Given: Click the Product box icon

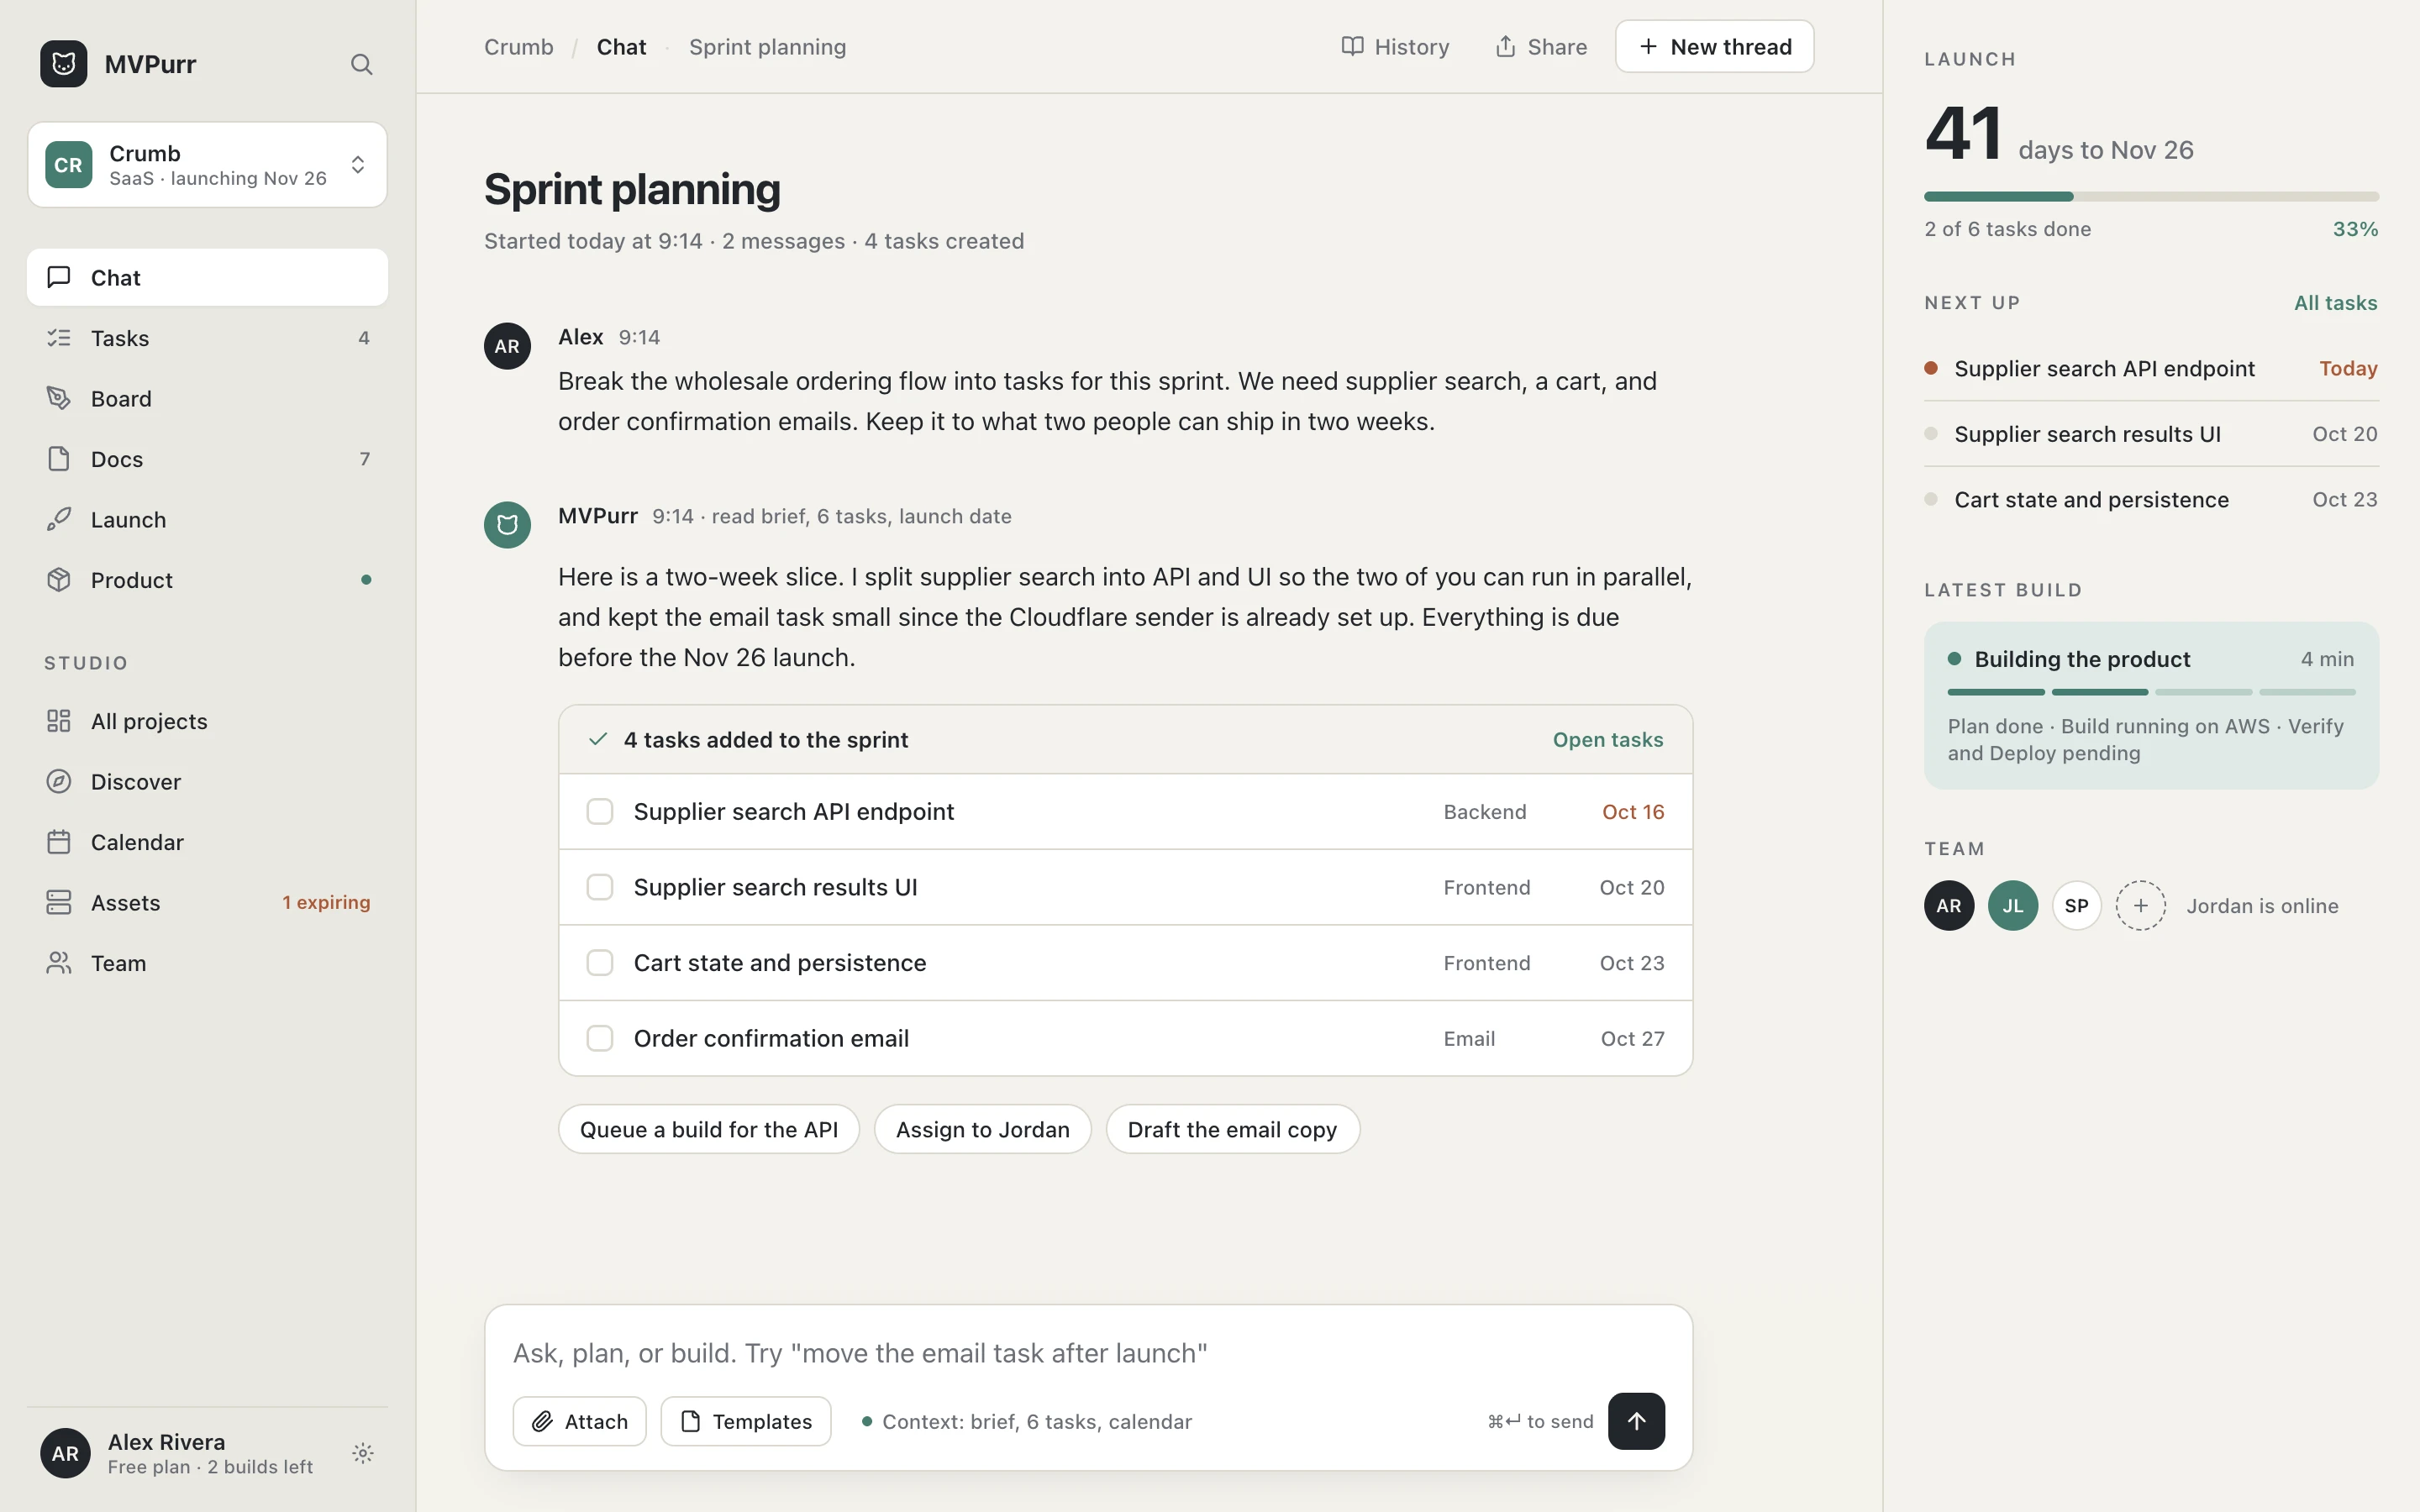Looking at the screenshot, I should [59, 580].
